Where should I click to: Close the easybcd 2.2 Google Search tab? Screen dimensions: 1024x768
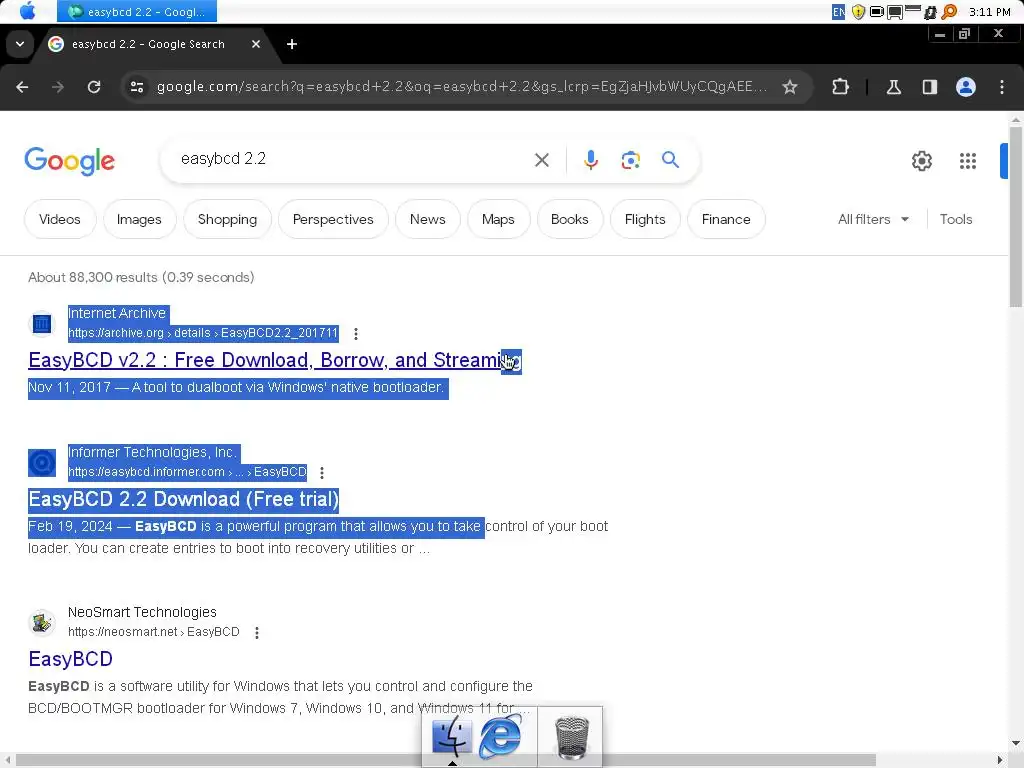256,44
